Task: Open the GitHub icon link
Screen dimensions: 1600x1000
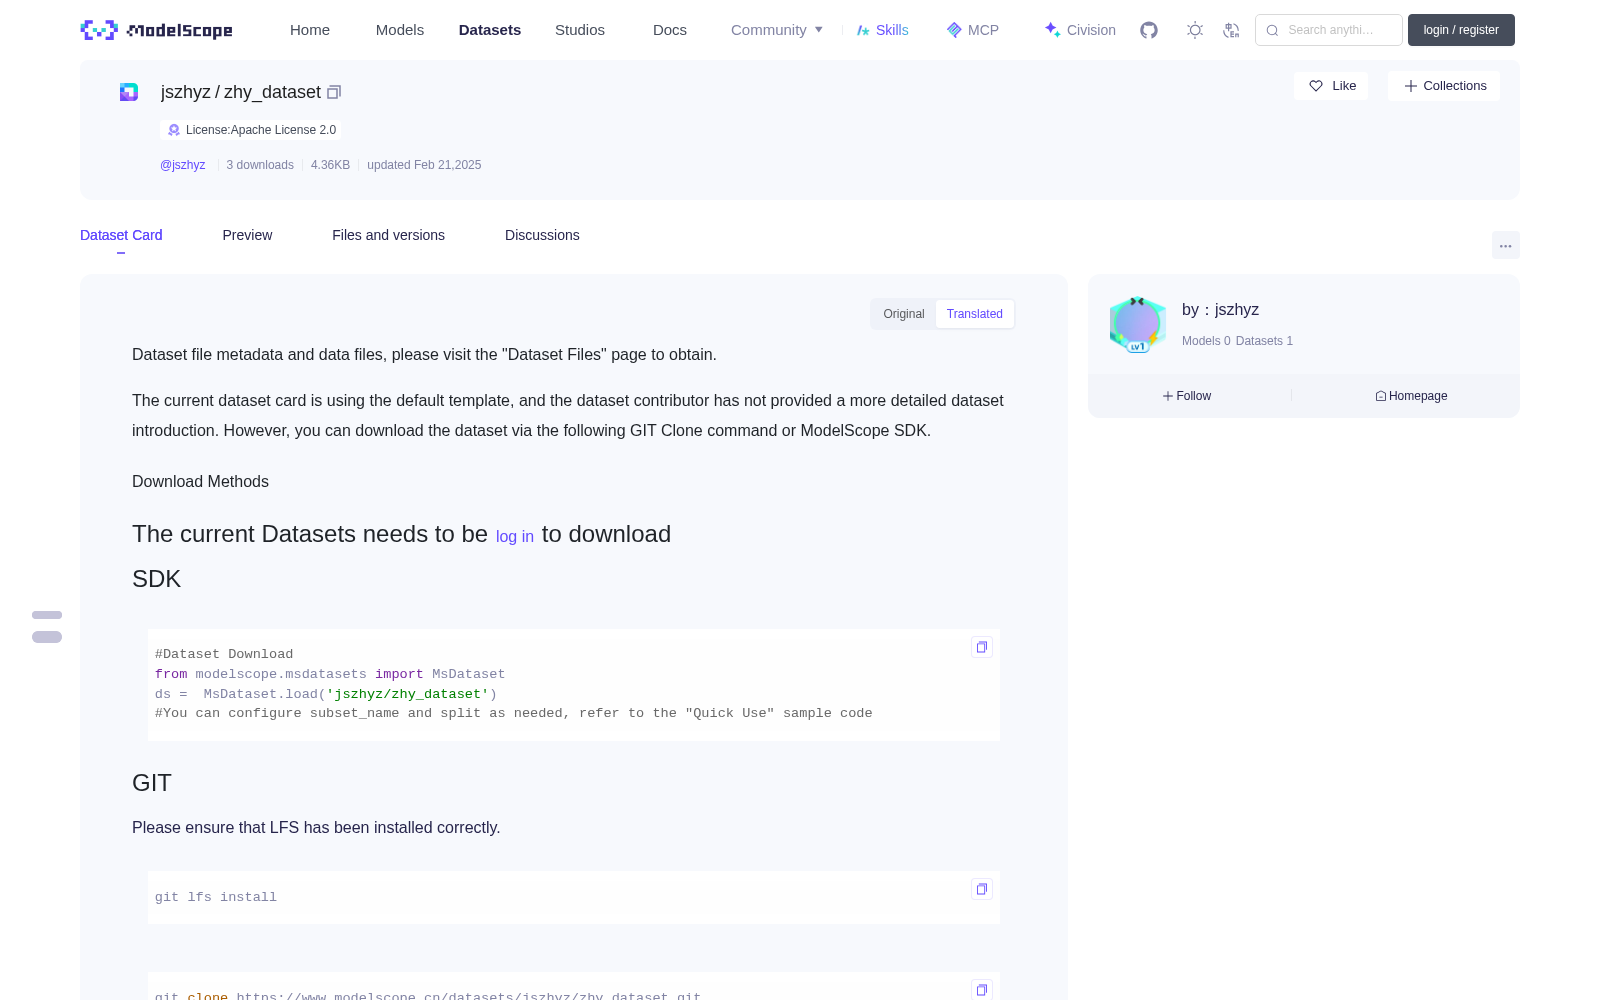Action: (x=1149, y=30)
